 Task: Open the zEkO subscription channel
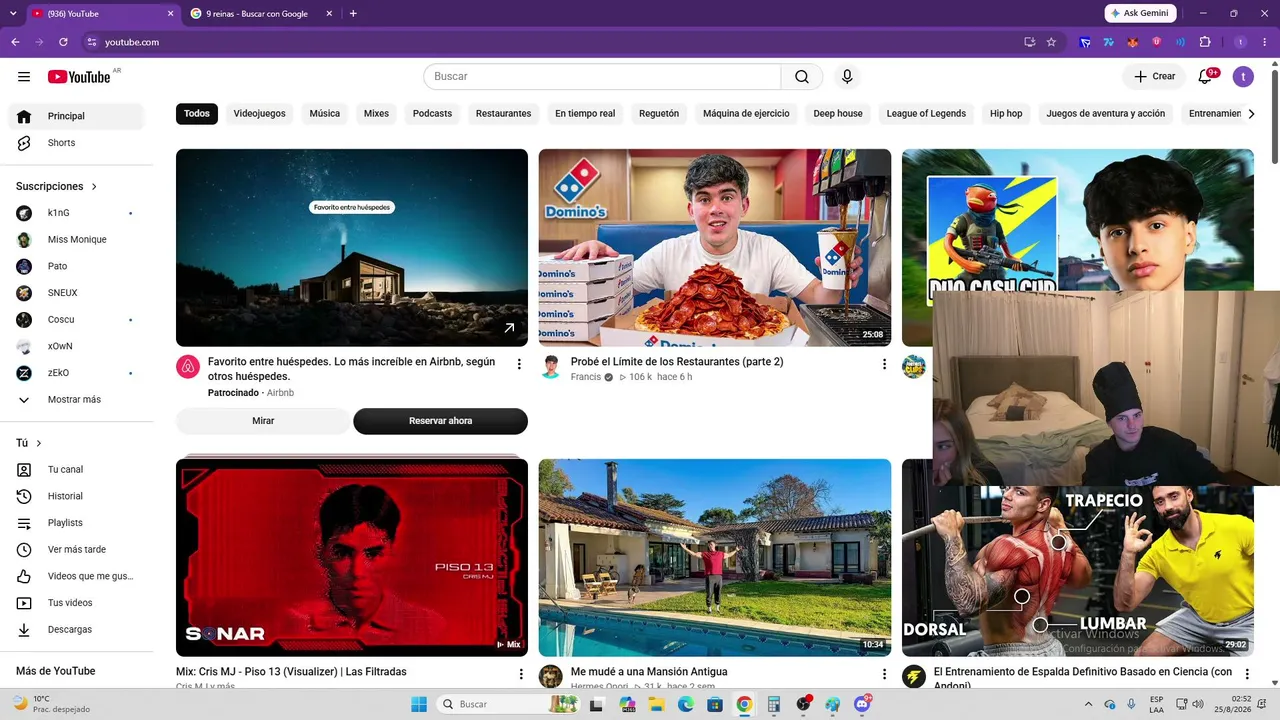(76, 373)
